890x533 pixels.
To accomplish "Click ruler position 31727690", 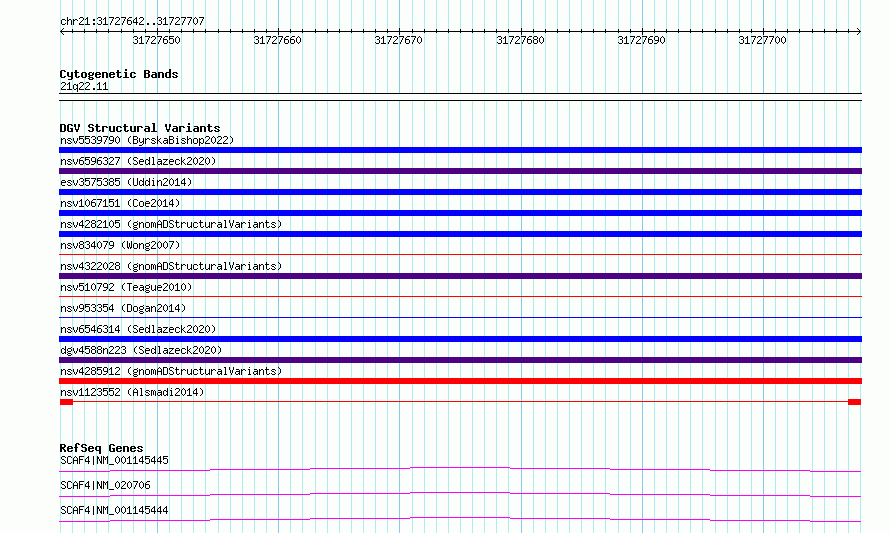I will (641, 40).
